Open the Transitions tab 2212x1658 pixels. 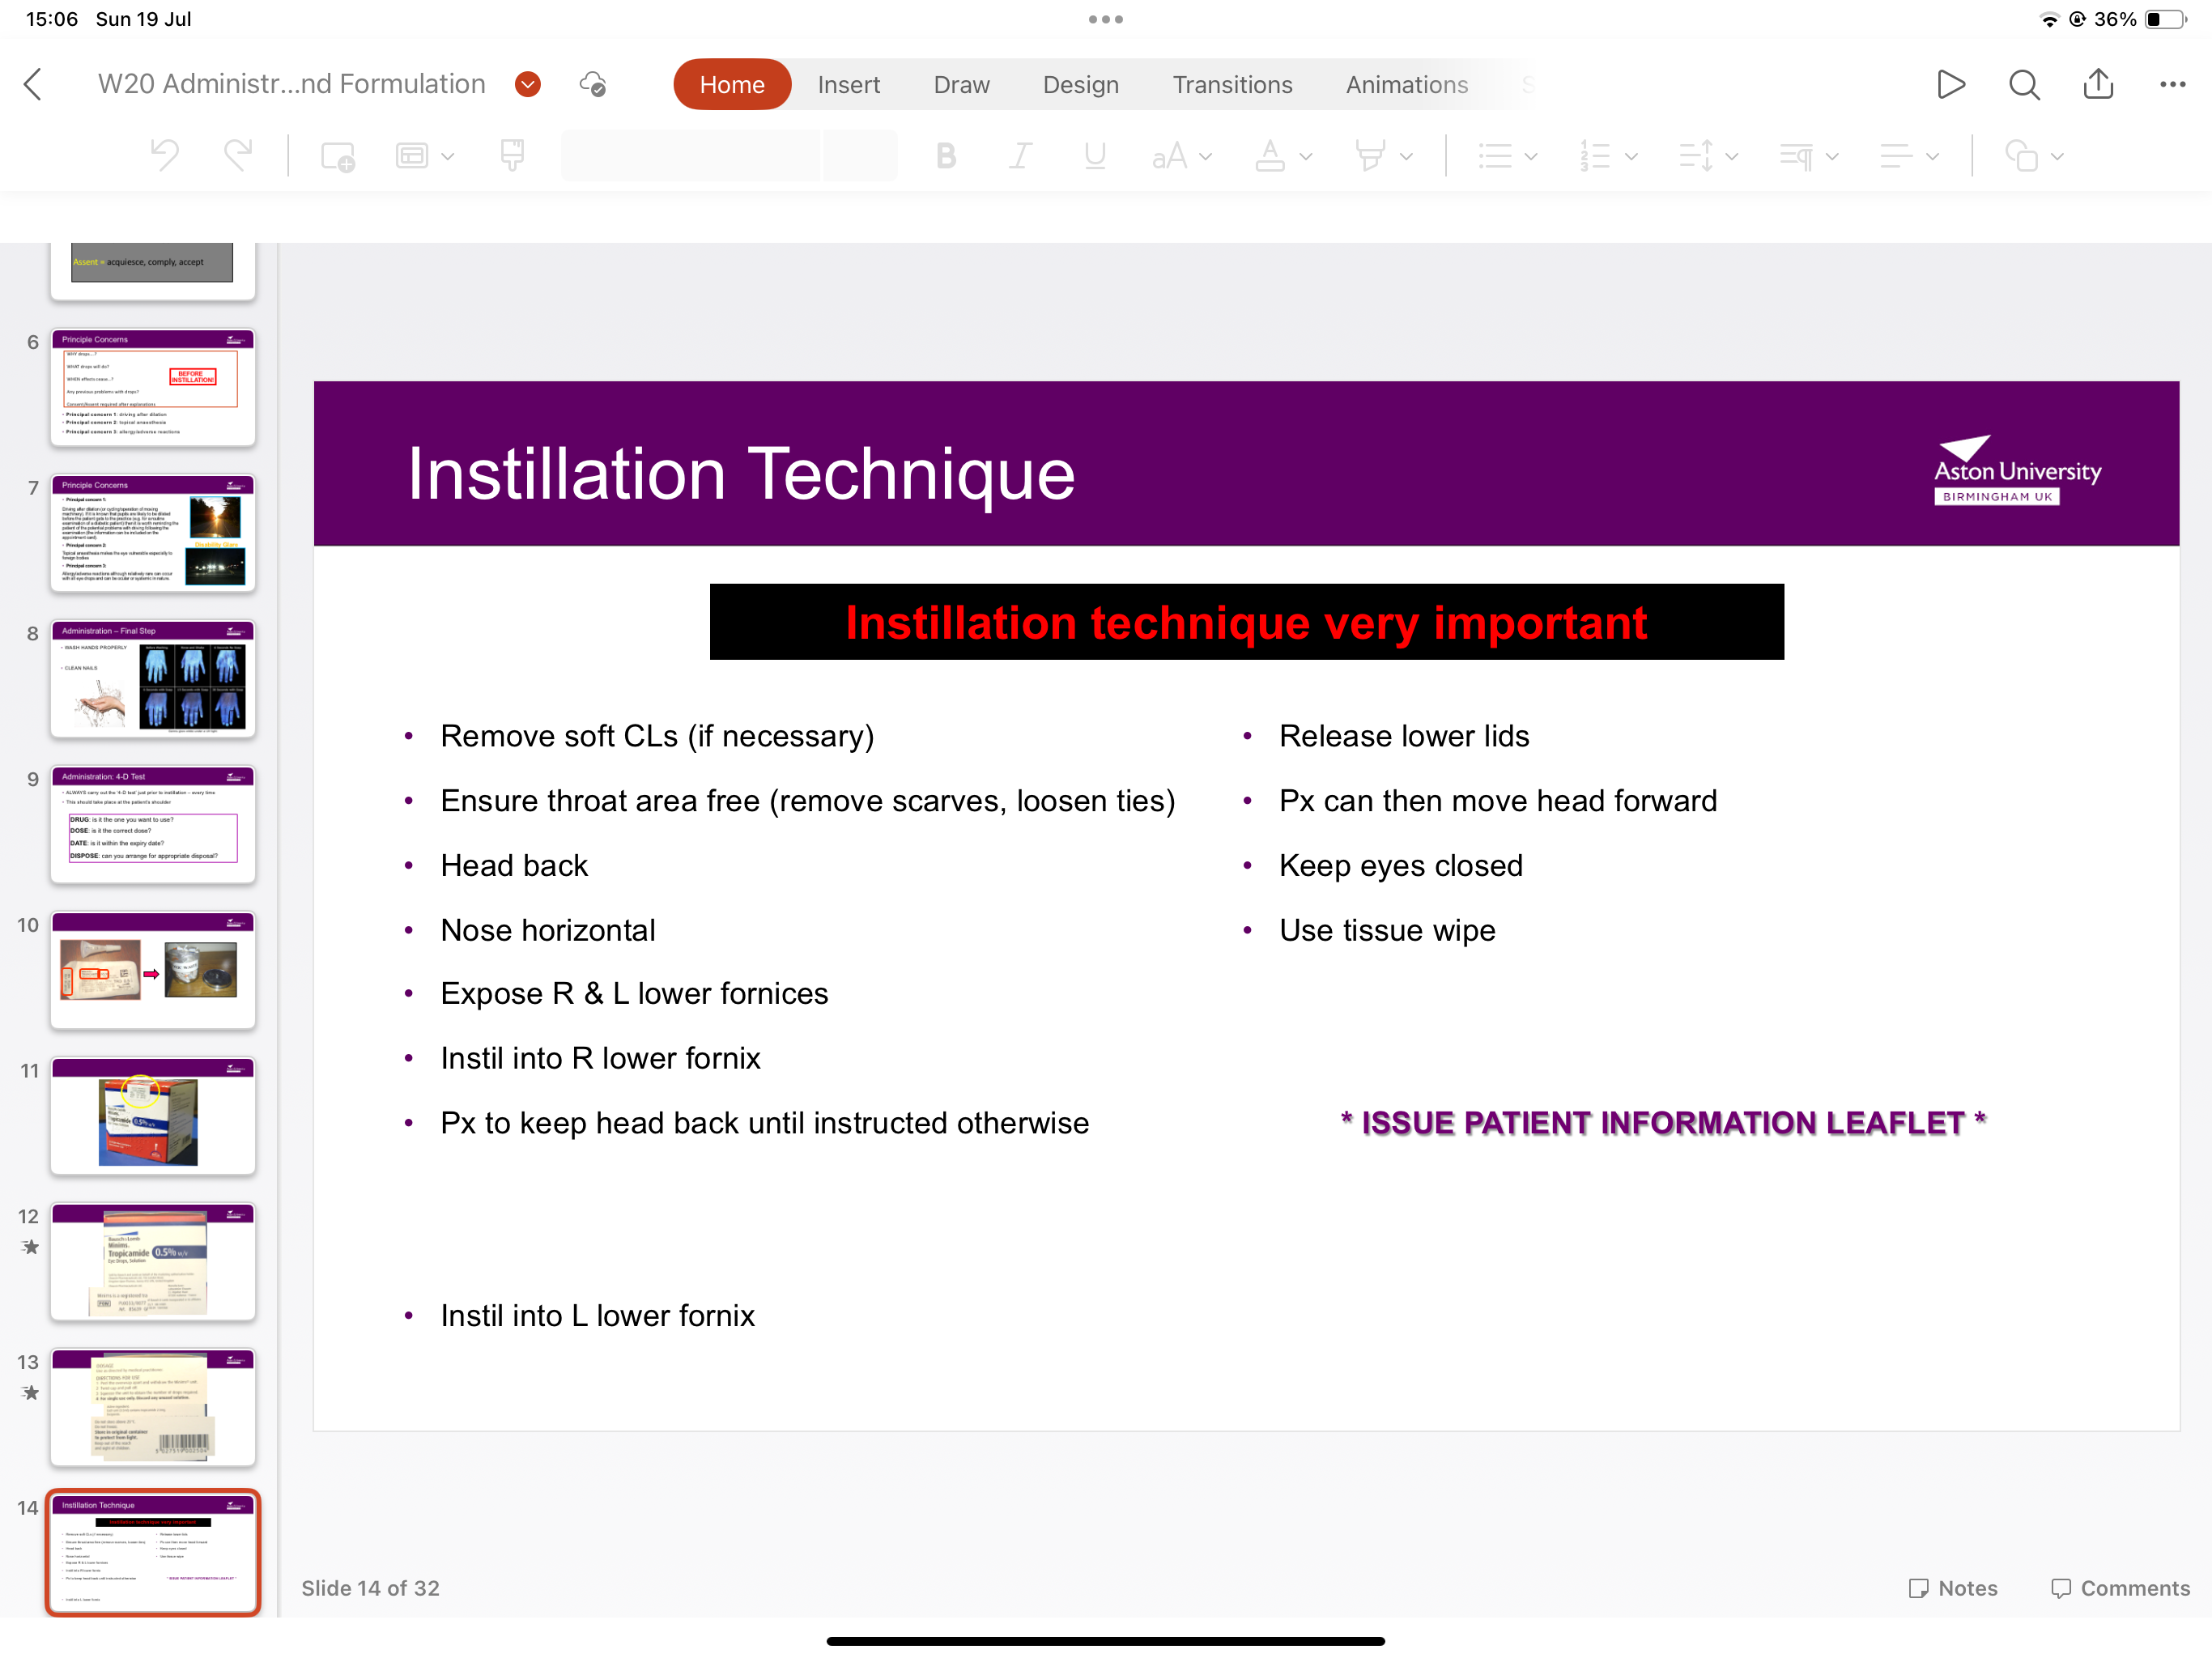tap(1232, 85)
